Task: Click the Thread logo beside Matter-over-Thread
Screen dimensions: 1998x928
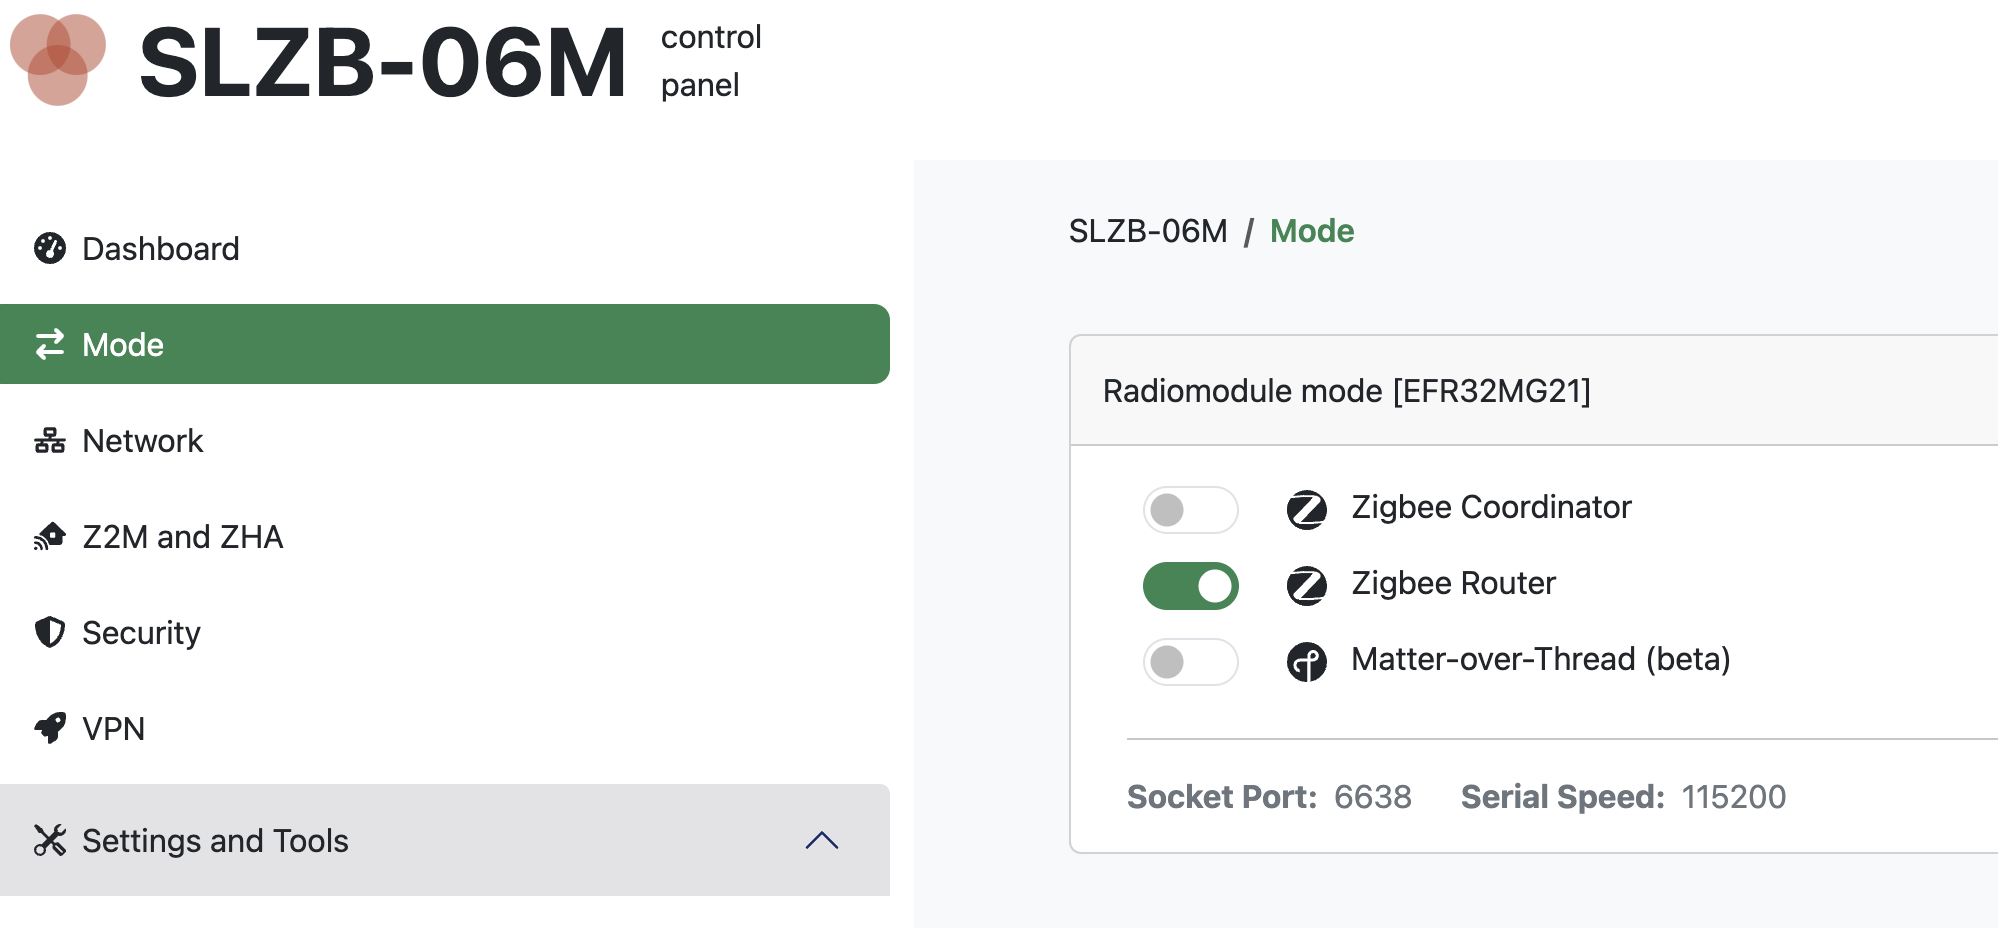Action: 1306,661
